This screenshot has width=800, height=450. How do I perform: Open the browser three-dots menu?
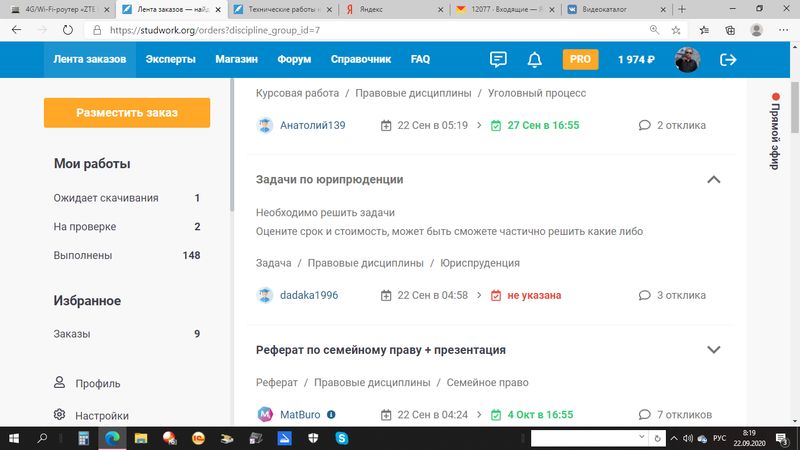tap(783, 30)
